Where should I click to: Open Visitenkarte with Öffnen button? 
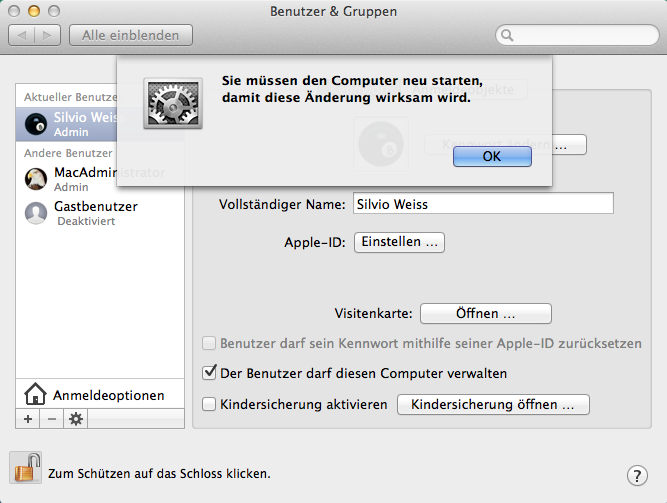[486, 314]
